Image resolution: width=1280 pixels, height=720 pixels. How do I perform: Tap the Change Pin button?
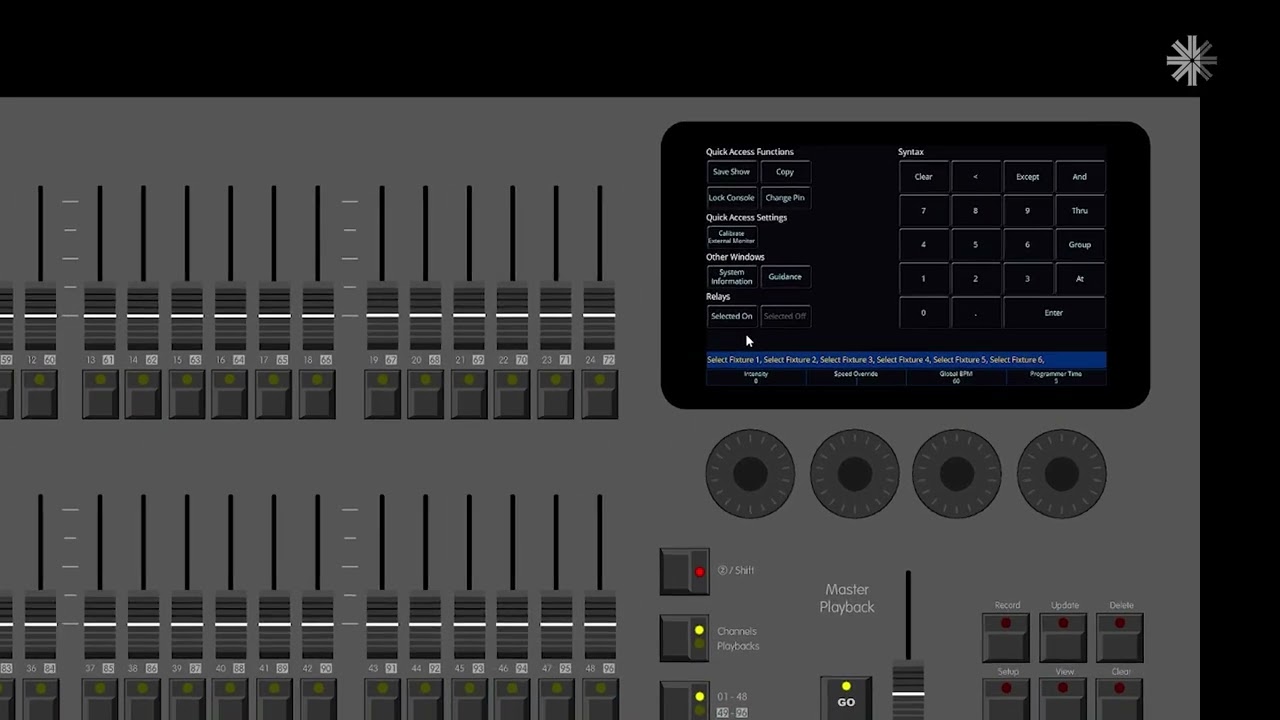(x=785, y=198)
